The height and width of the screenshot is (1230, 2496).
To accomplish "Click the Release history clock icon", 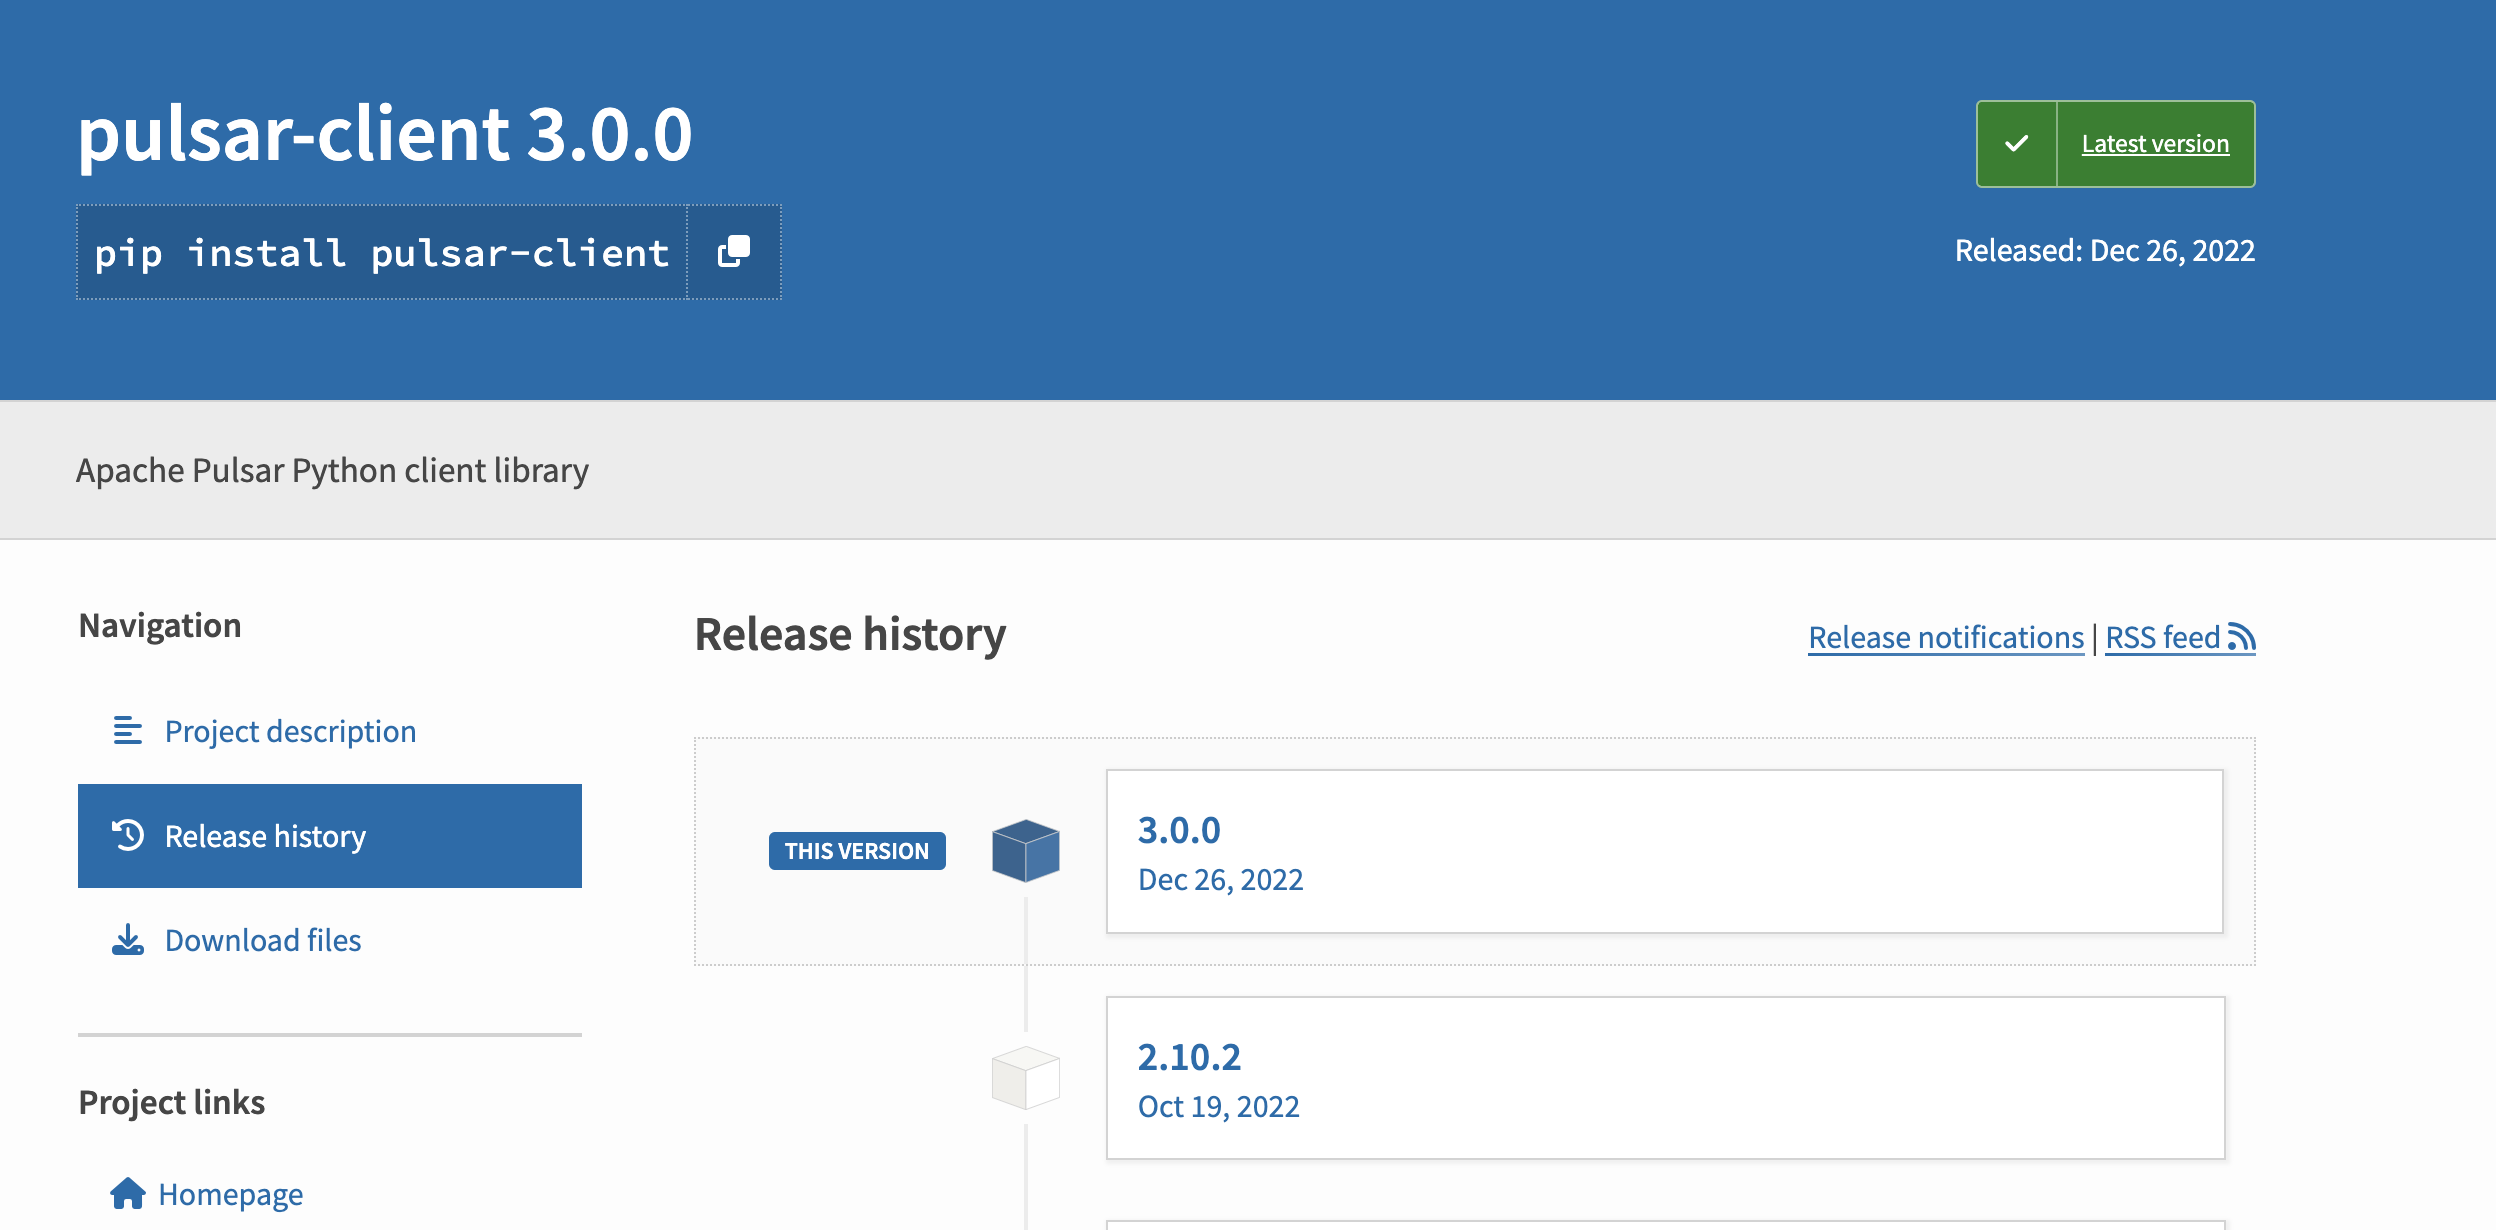I will [x=128, y=835].
